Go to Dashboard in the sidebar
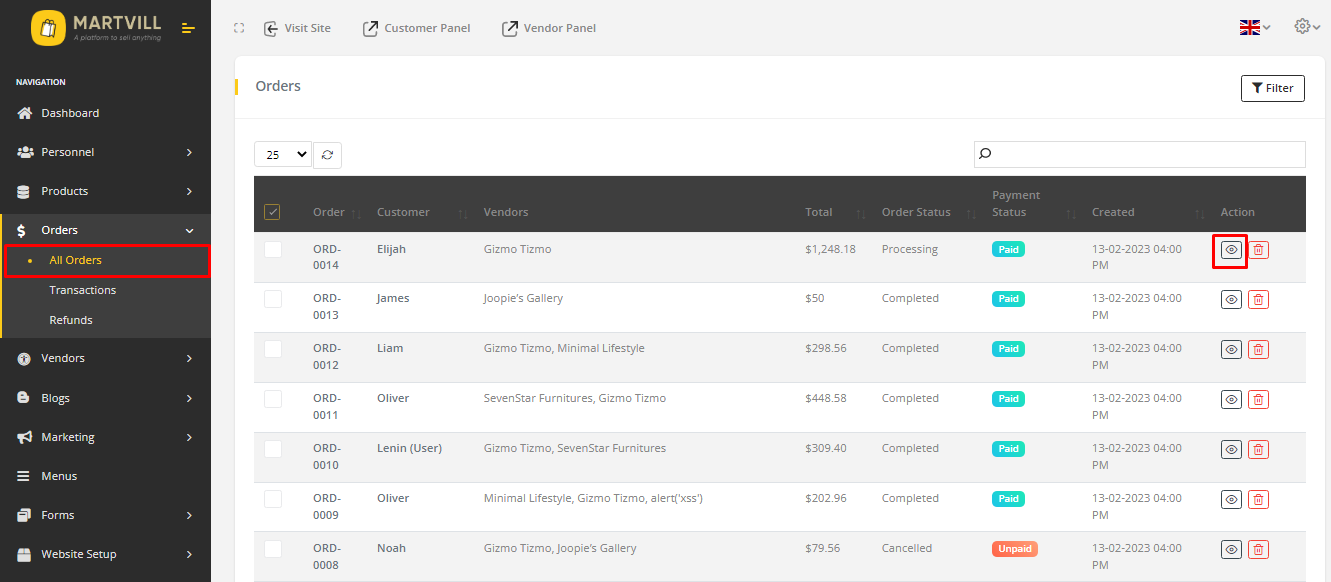 (70, 113)
